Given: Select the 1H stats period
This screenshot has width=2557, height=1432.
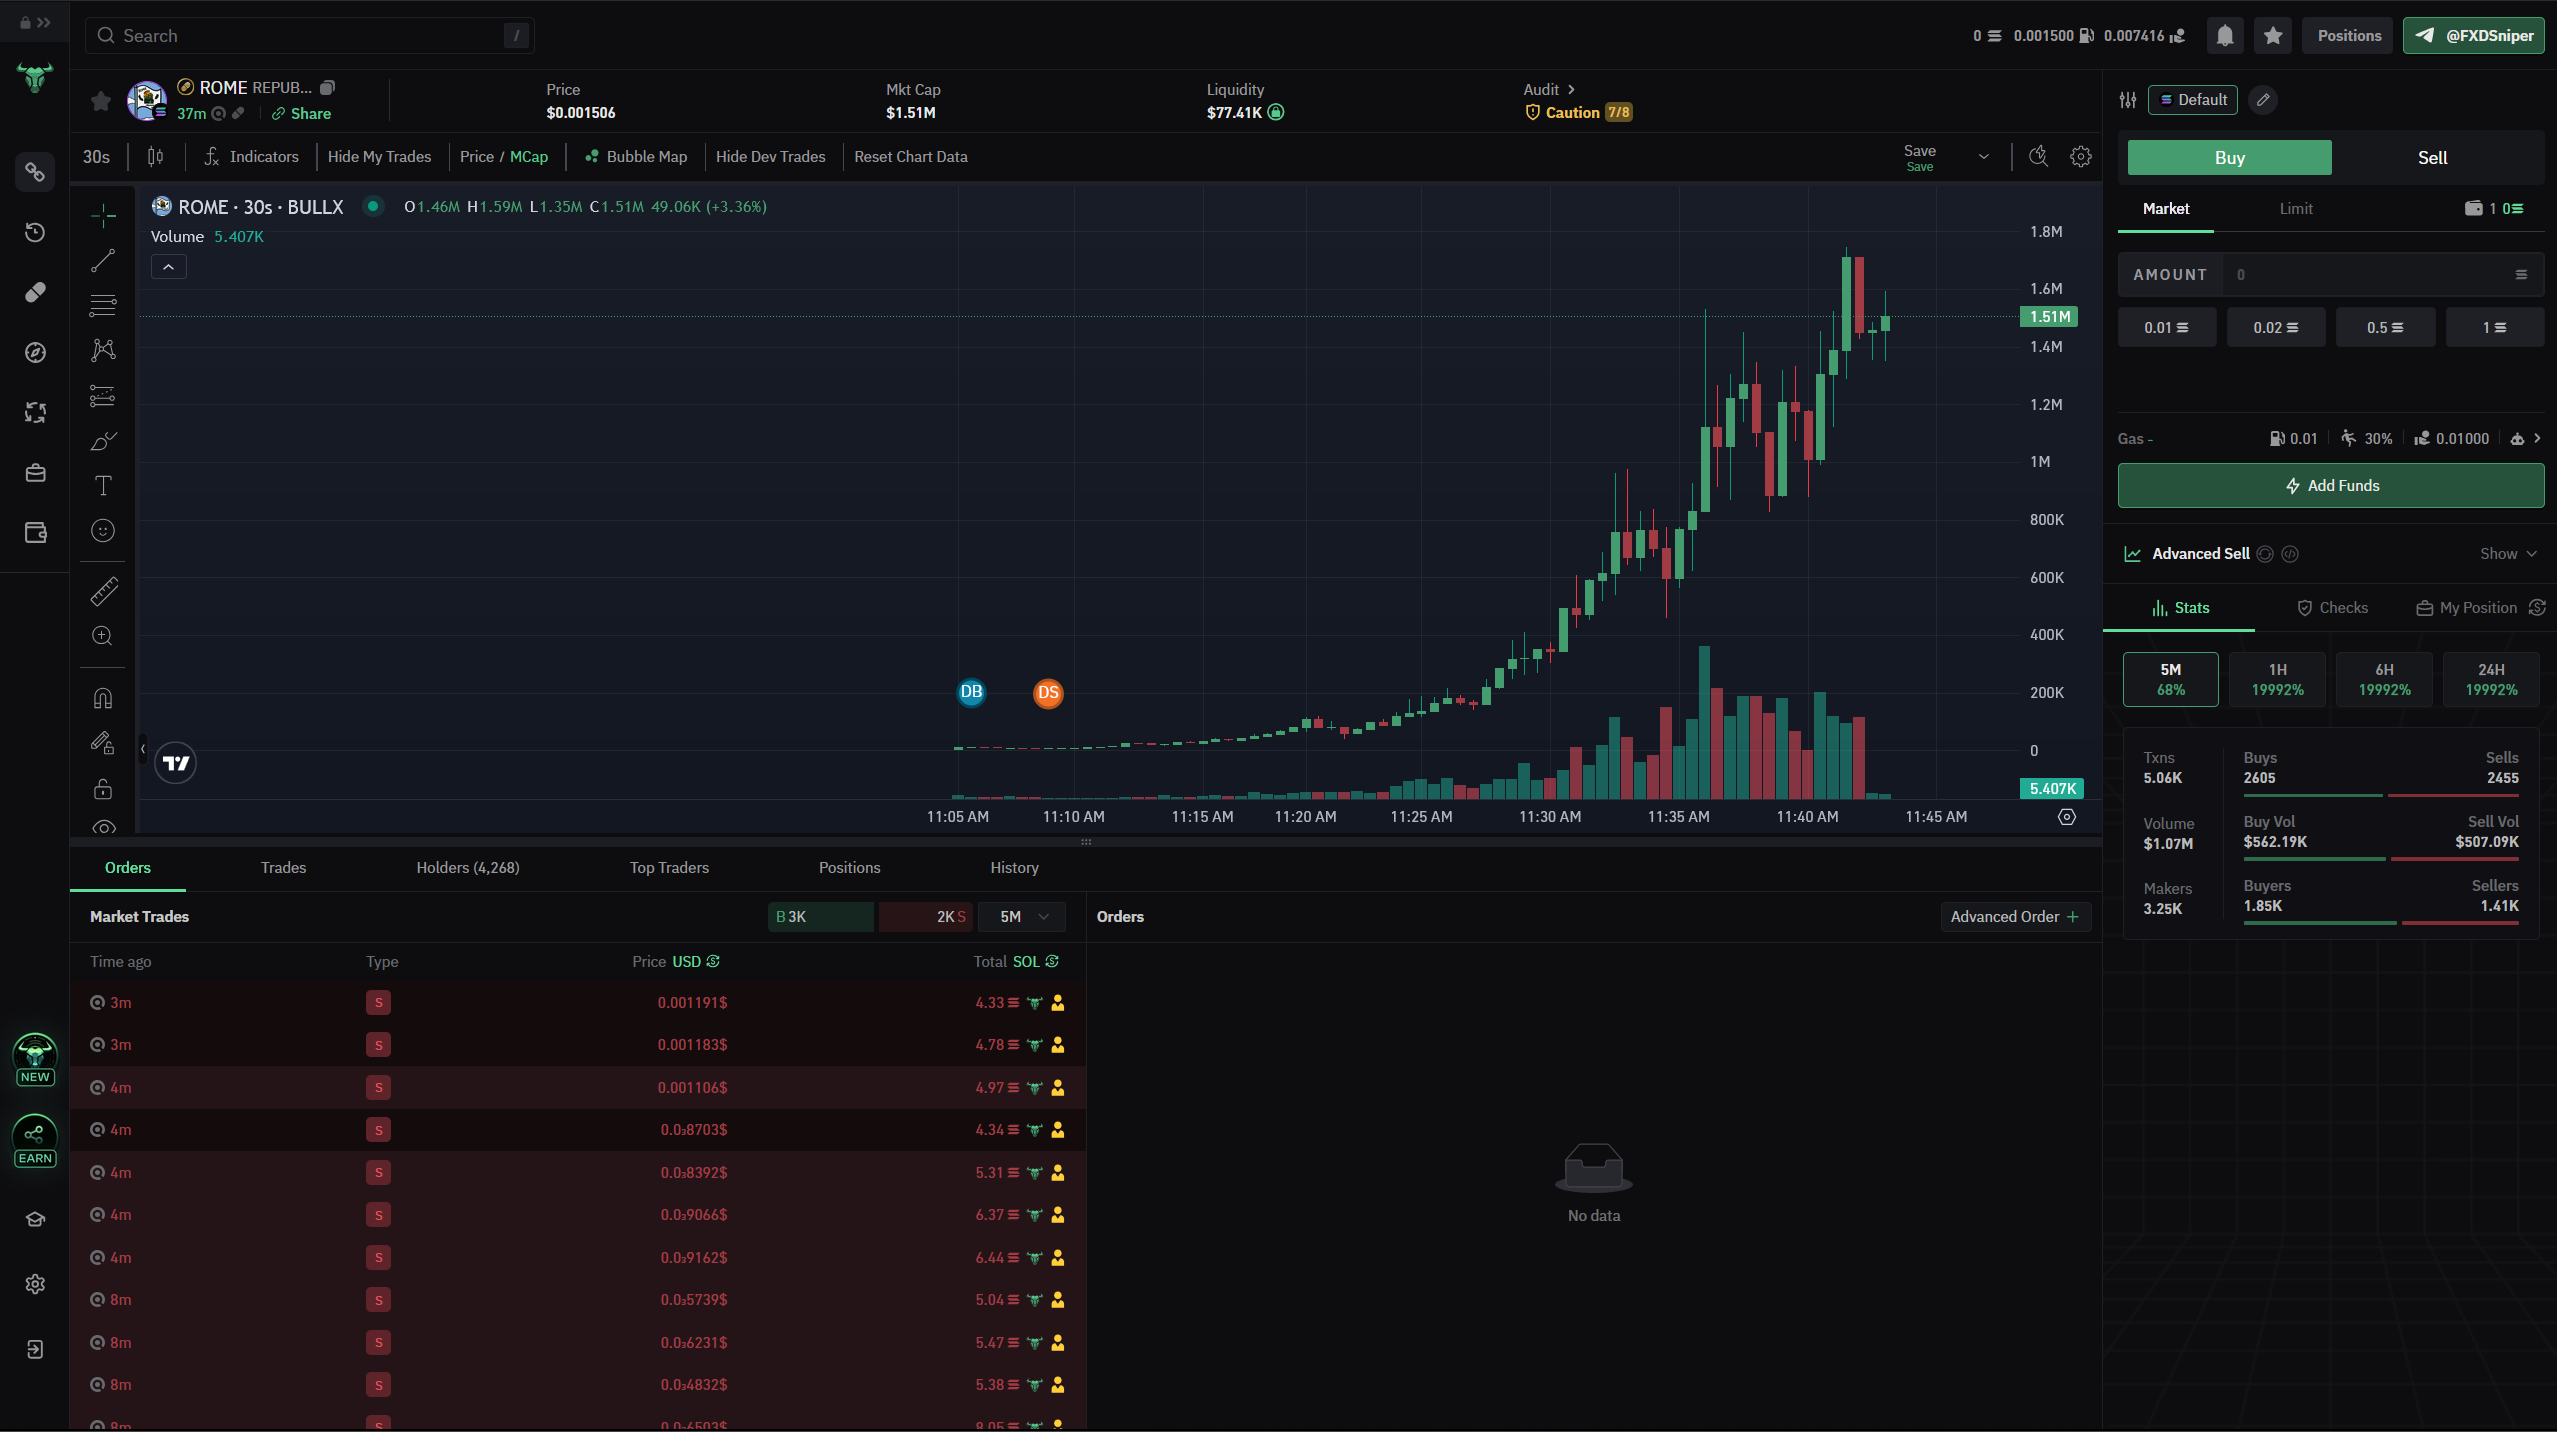Looking at the screenshot, I should pos(2277,680).
